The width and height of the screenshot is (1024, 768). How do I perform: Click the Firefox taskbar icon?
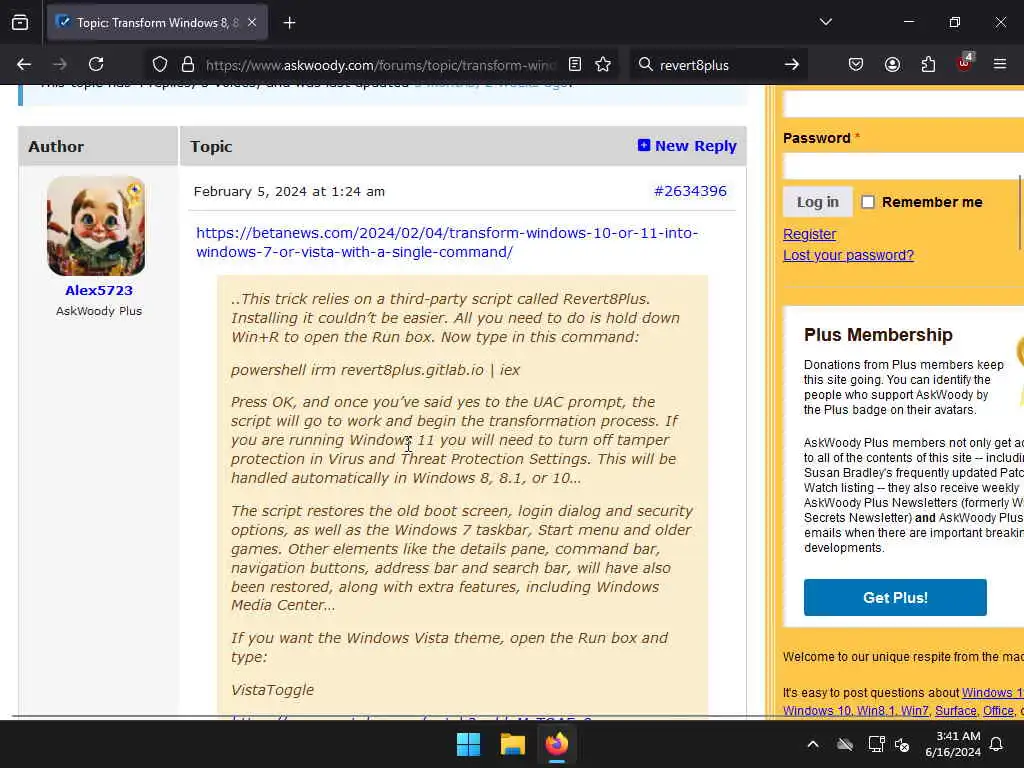click(x=556, y=744)
